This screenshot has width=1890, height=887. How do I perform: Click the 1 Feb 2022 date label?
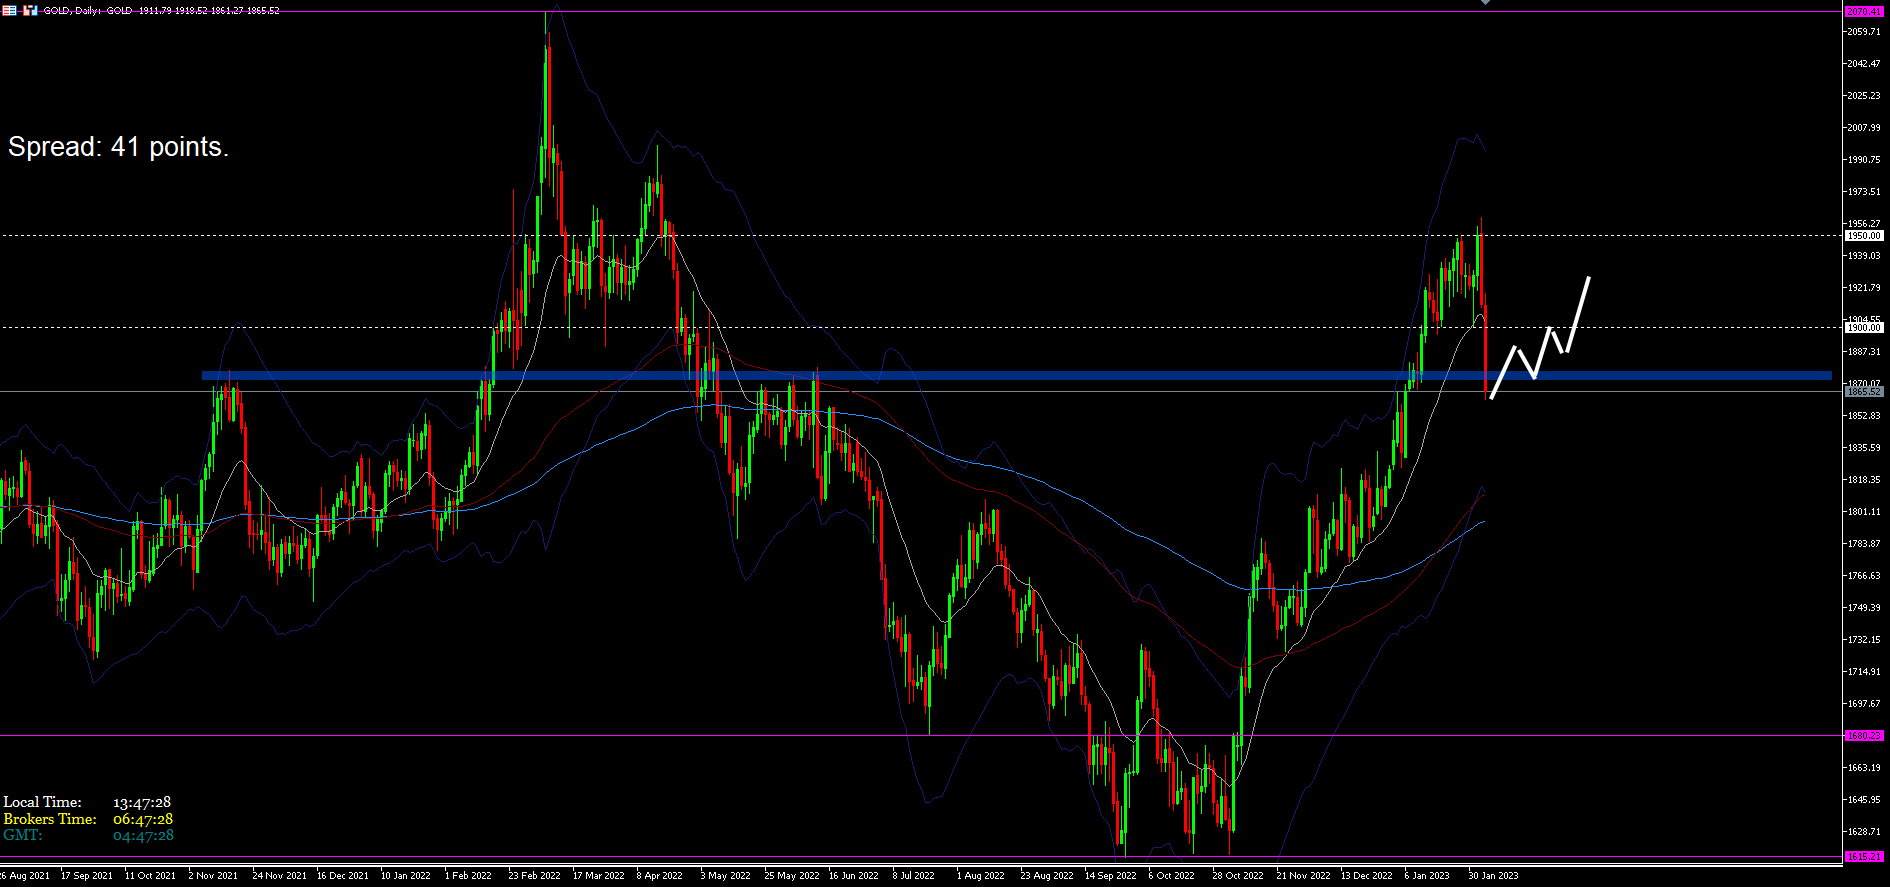[468, 876]
